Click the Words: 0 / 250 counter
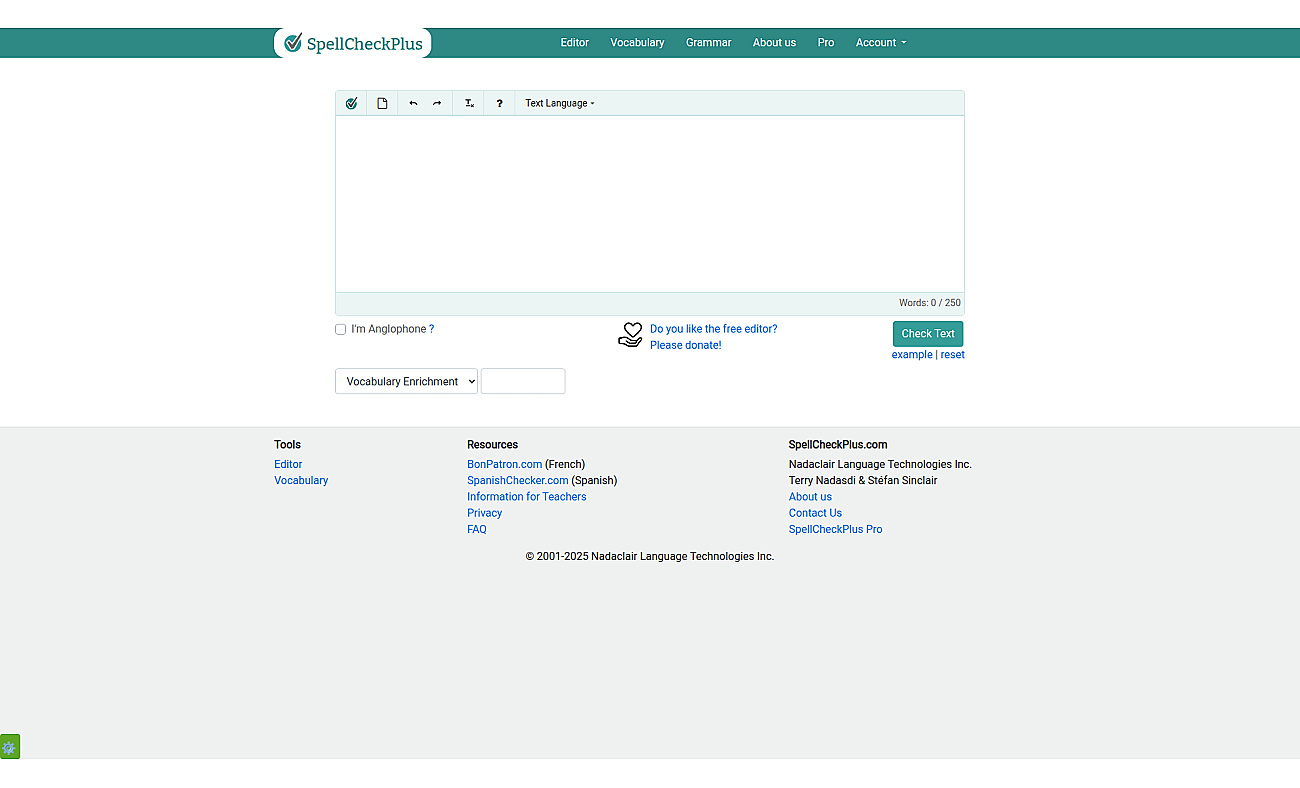Screen dimensions: 1300x788 tap(929, 303)
